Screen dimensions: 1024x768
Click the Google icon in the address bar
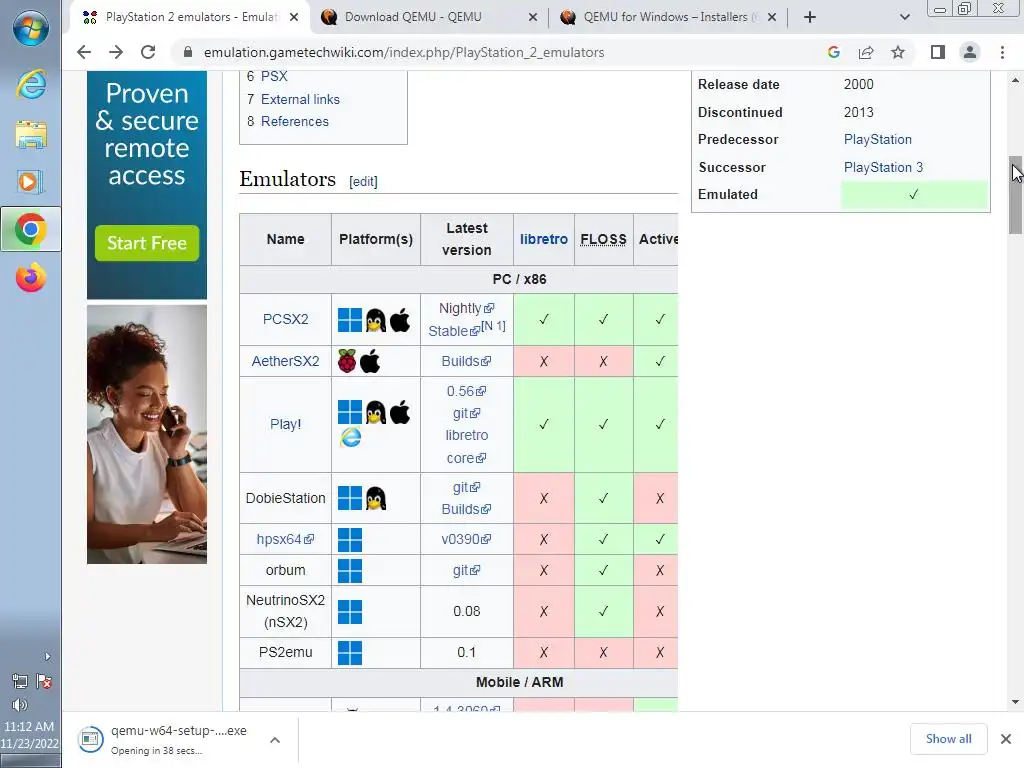pos(833,52)
